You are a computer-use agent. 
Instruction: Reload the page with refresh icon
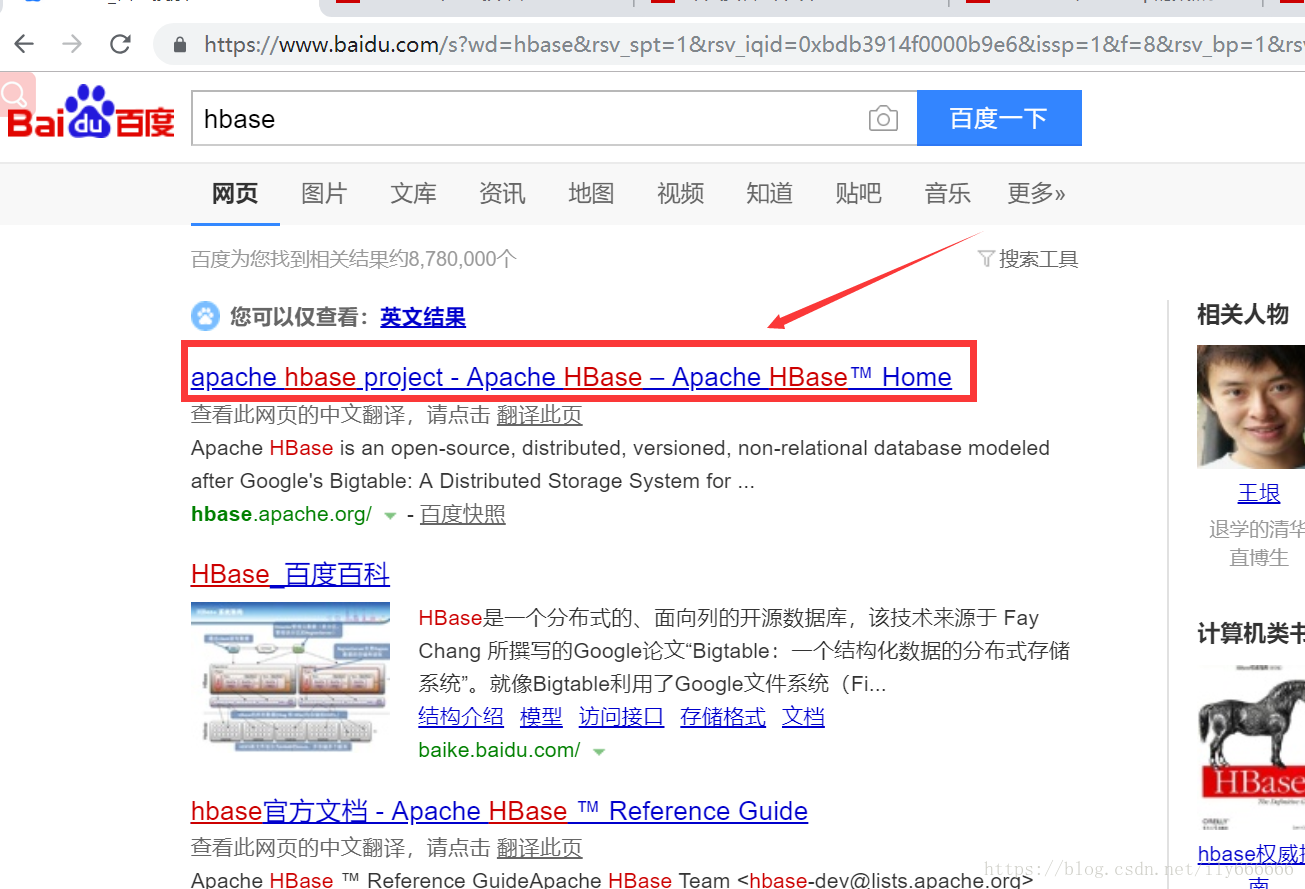(x=121, y=44)
